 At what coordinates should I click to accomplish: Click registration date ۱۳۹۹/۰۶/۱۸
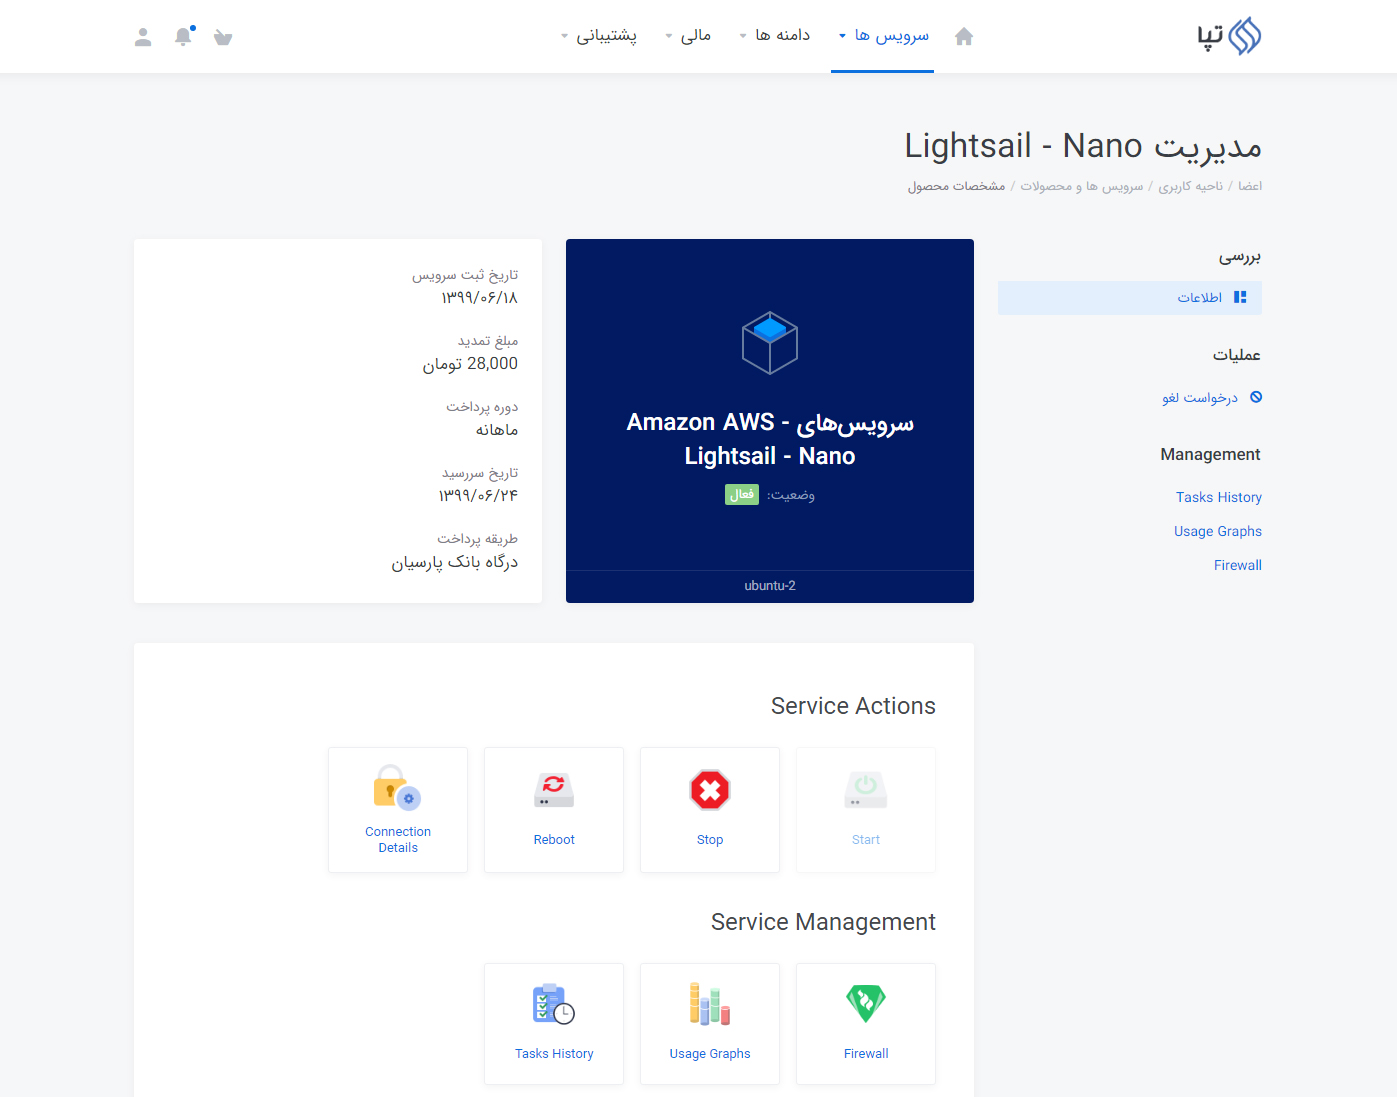[480, 298]
